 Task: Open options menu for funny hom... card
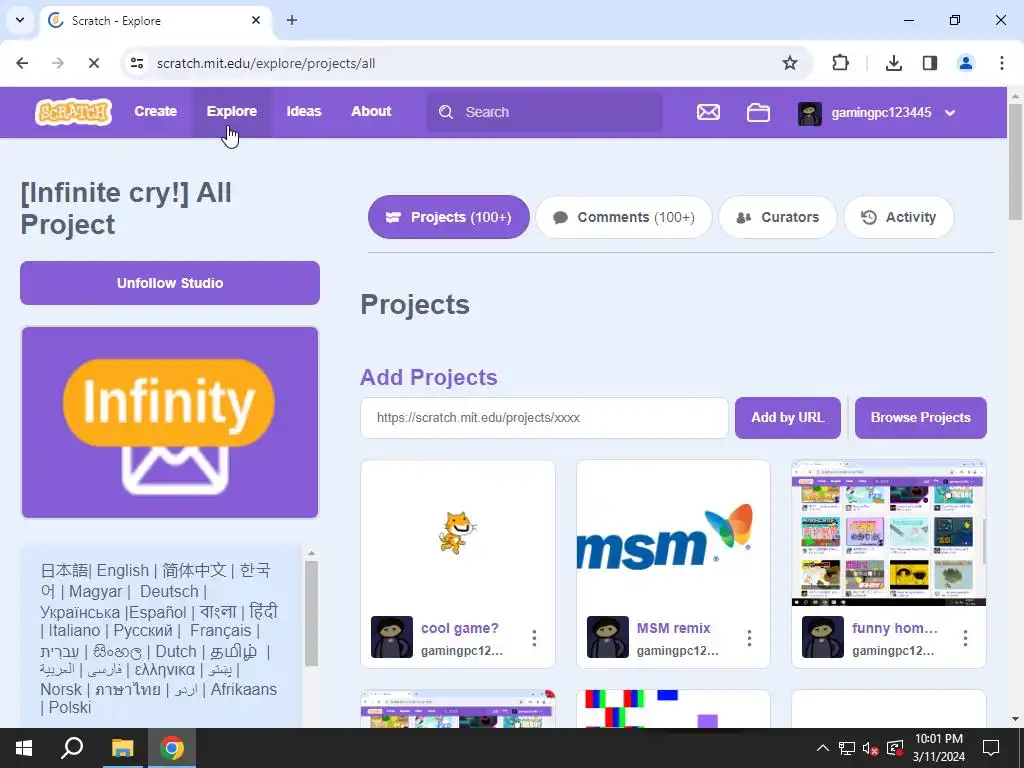[x=965, y=638]
